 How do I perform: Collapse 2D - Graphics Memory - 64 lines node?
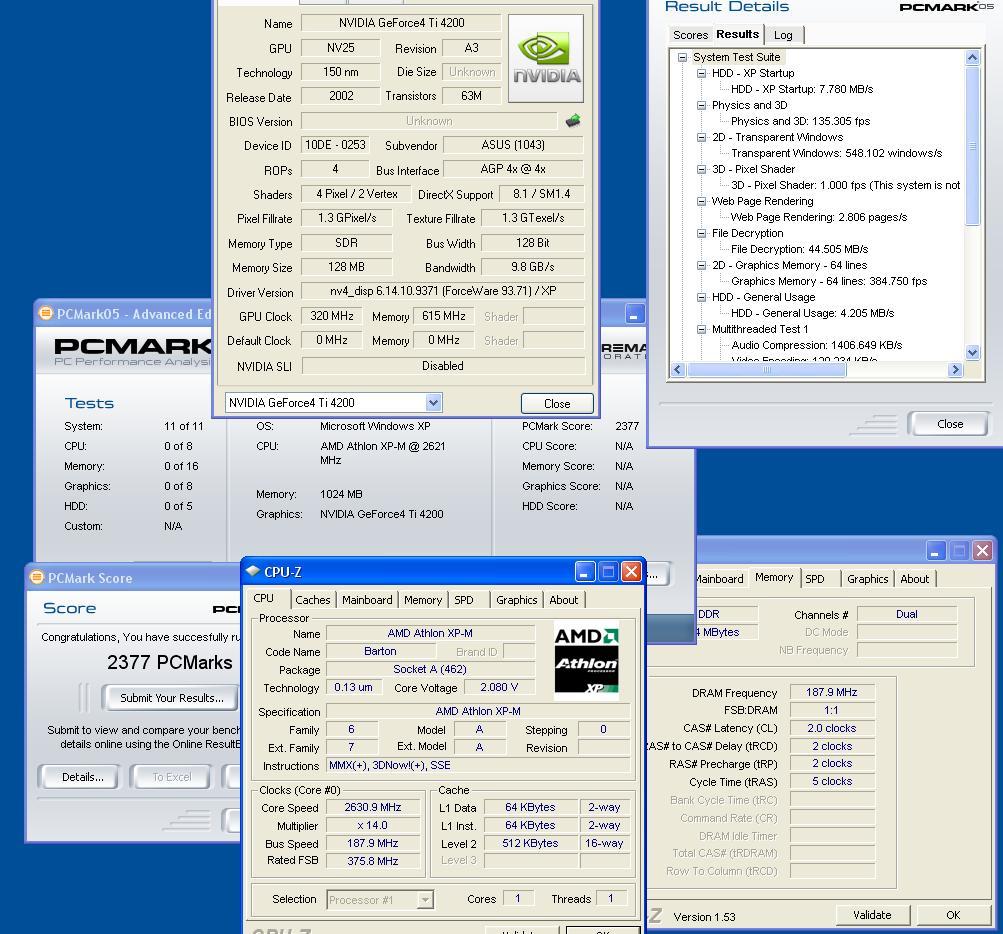tap(702, 265)
